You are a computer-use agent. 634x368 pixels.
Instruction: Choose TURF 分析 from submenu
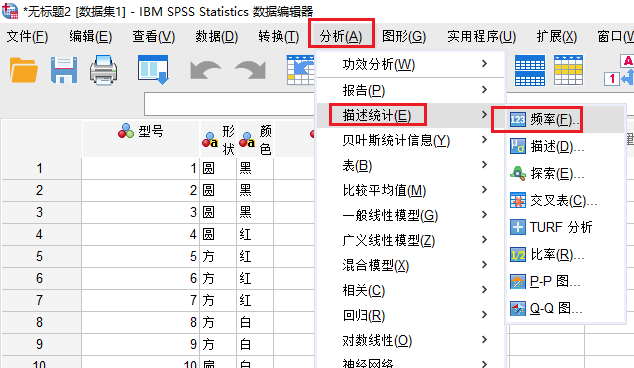565,227
